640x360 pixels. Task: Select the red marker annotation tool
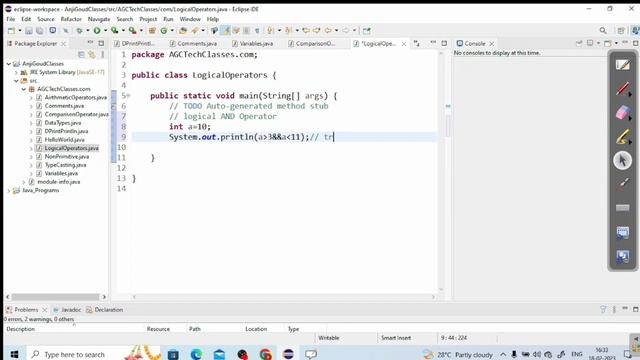click(x=622, y=89)
